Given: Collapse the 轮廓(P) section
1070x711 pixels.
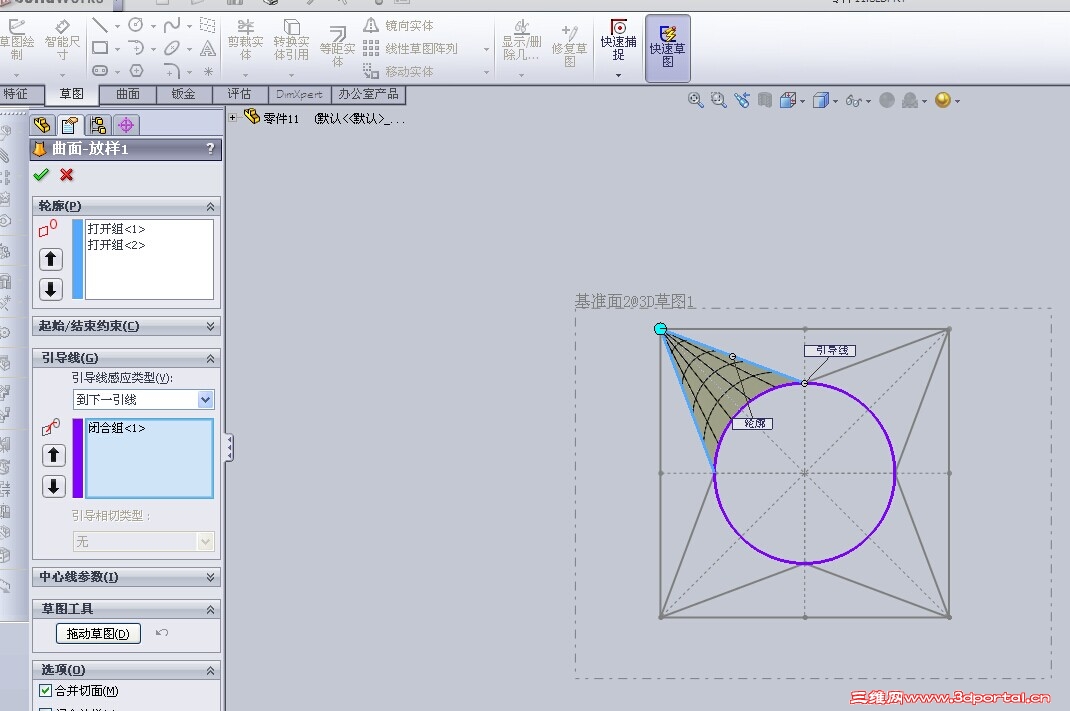Looking at the screenshot, I should click(210, 206).
